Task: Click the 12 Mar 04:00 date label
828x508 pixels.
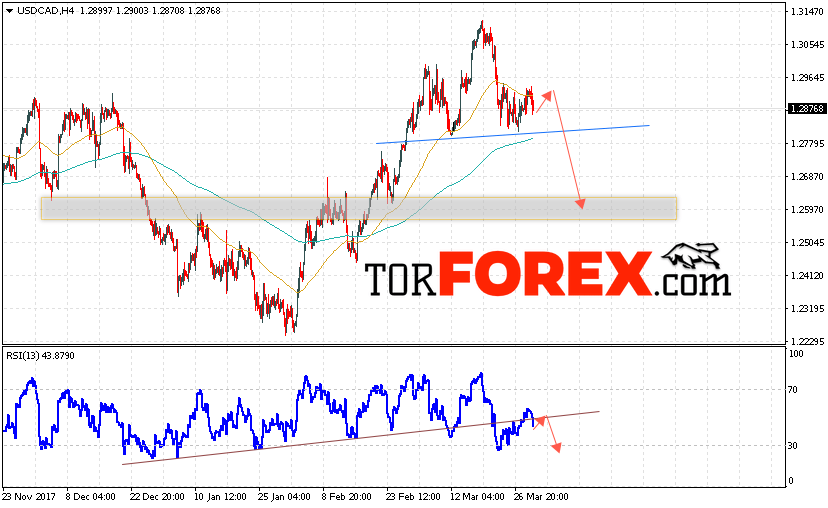Action: [477, 497]
